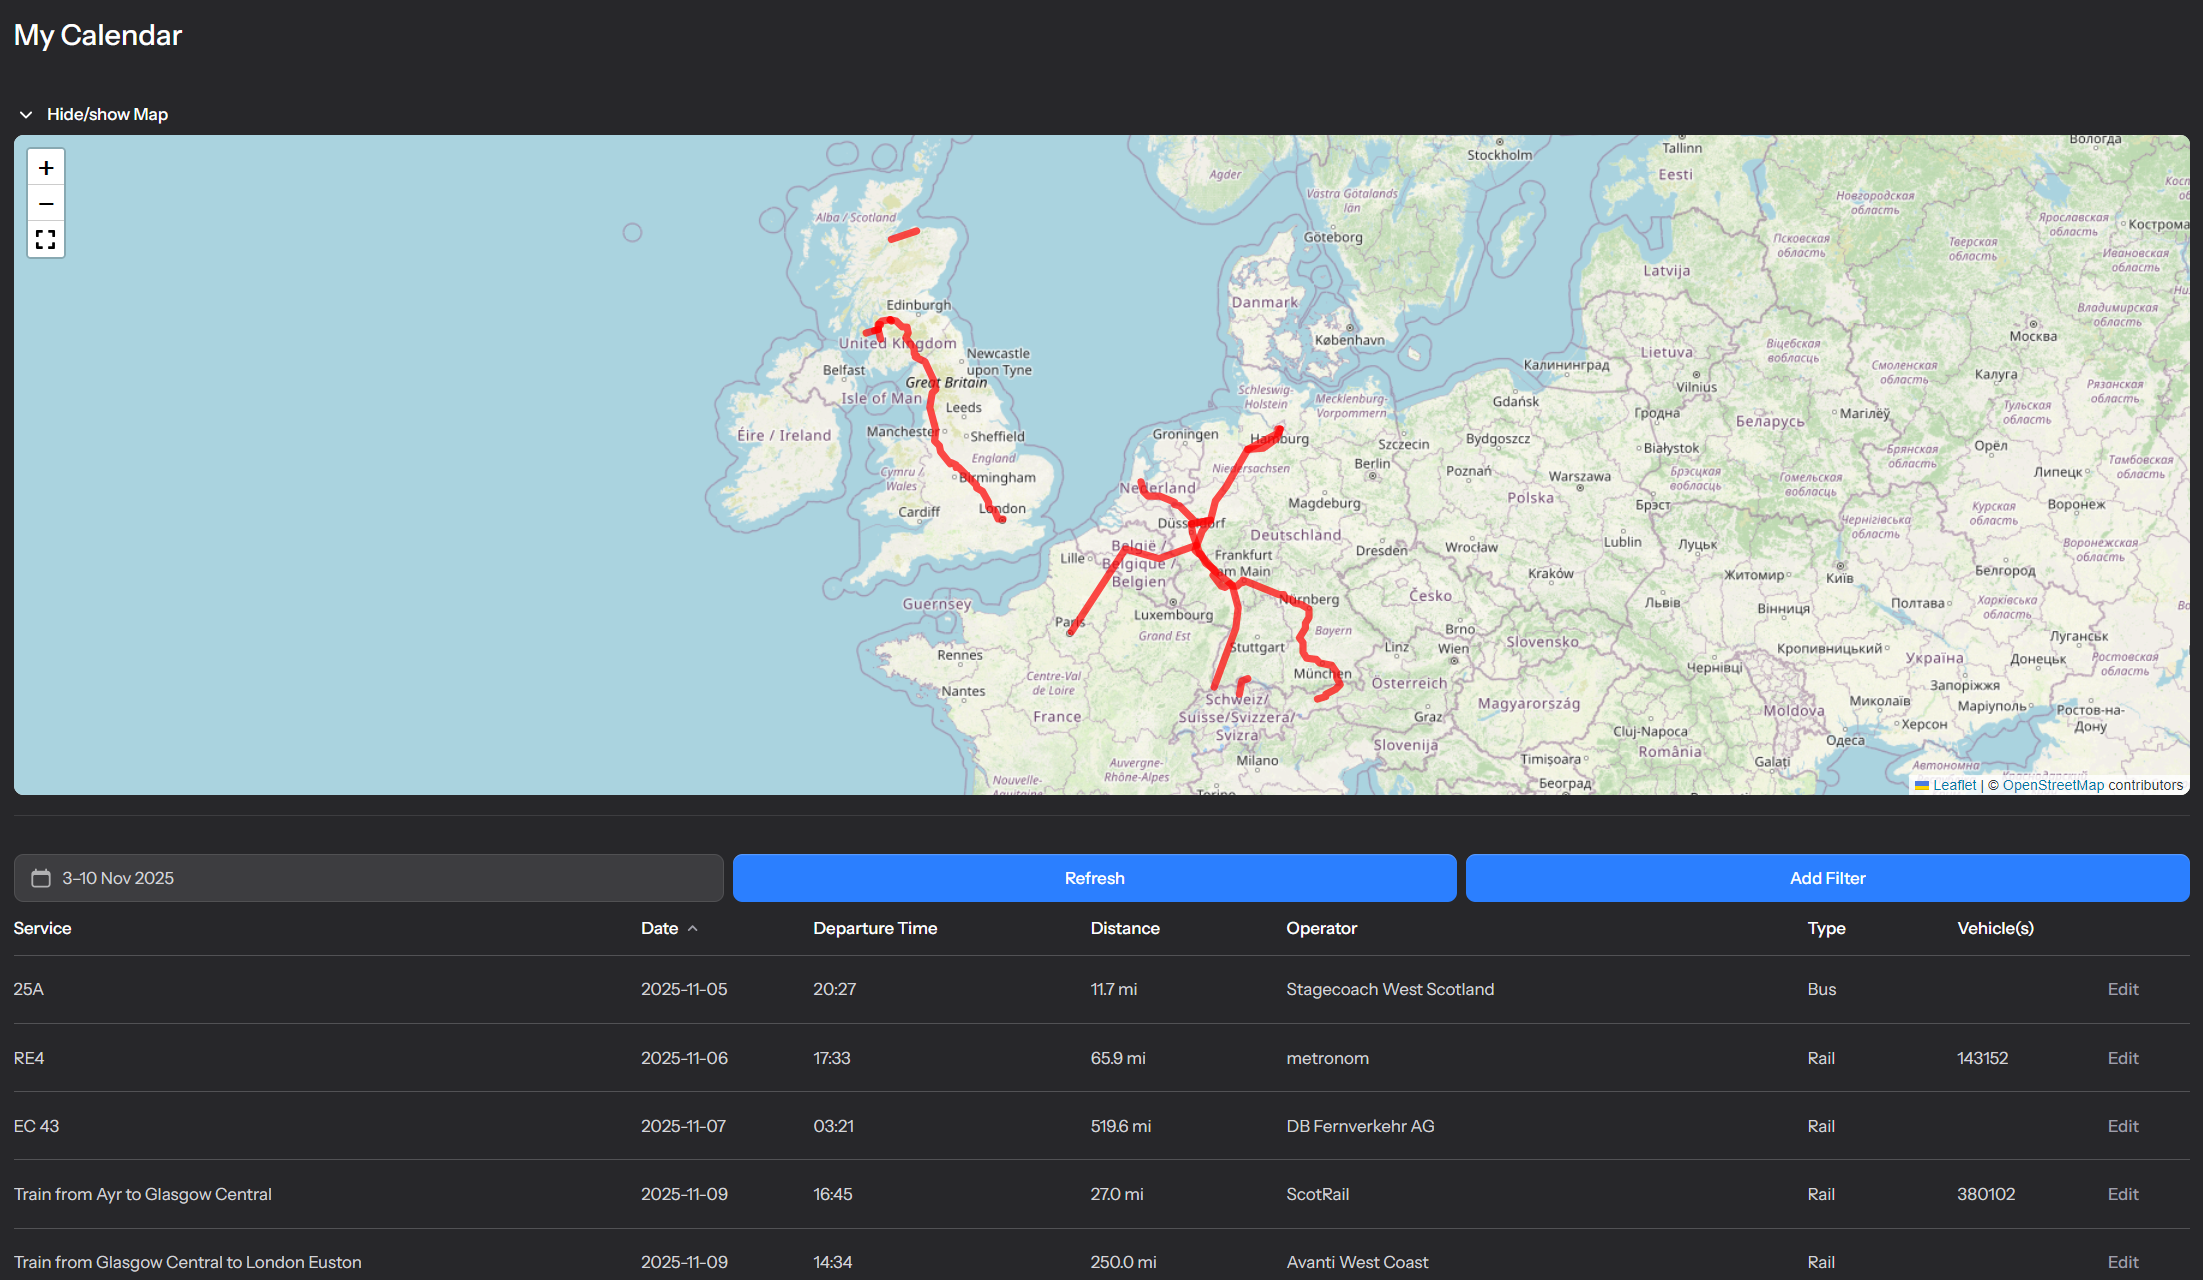
Task: Zoom in on the map
Action: pyautogui.click(x=46, y=168)
